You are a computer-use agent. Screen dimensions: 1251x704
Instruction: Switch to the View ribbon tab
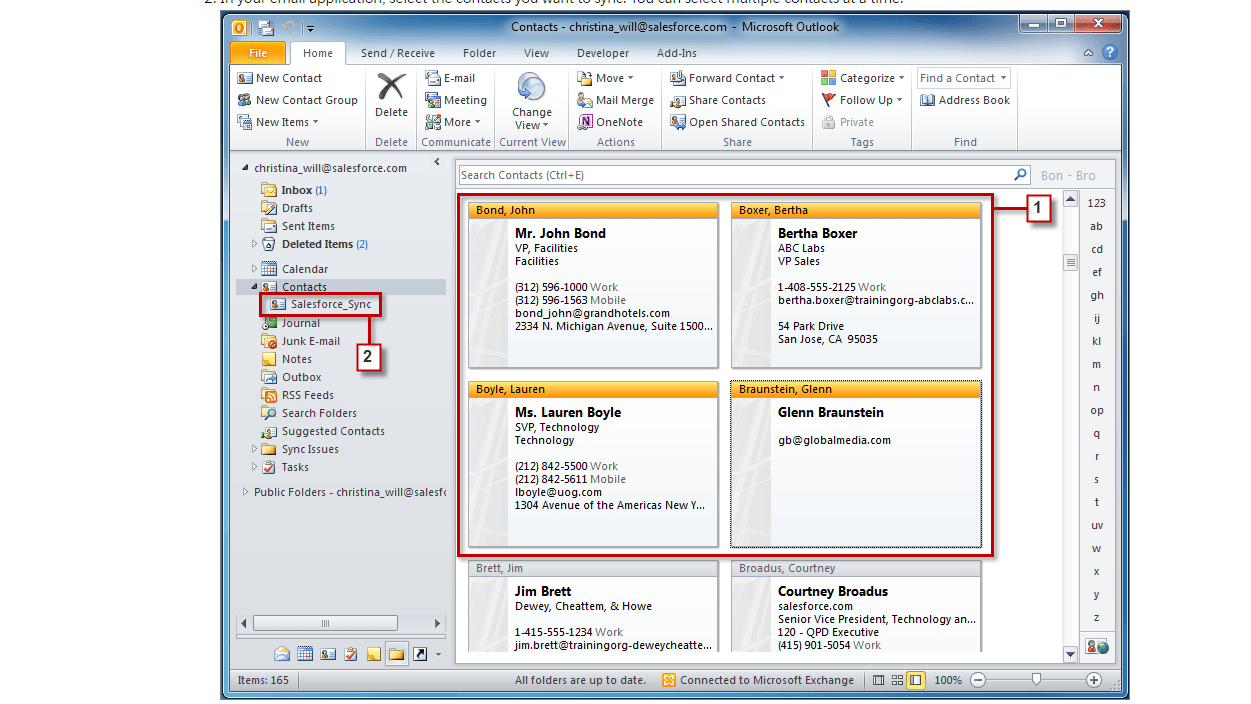click(x=536, y=53)
